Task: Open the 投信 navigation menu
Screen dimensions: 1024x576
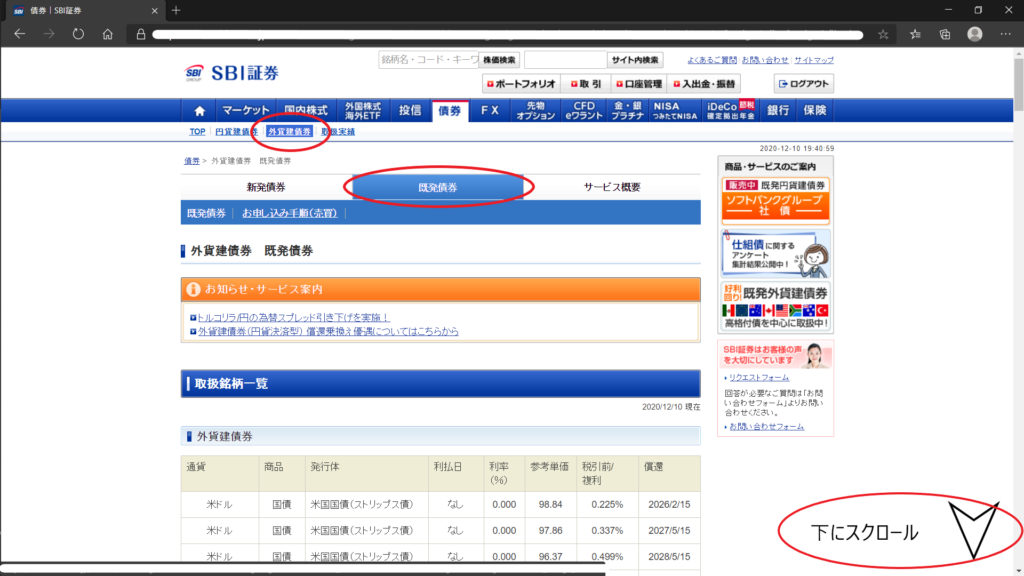Action: pos(410,111)
